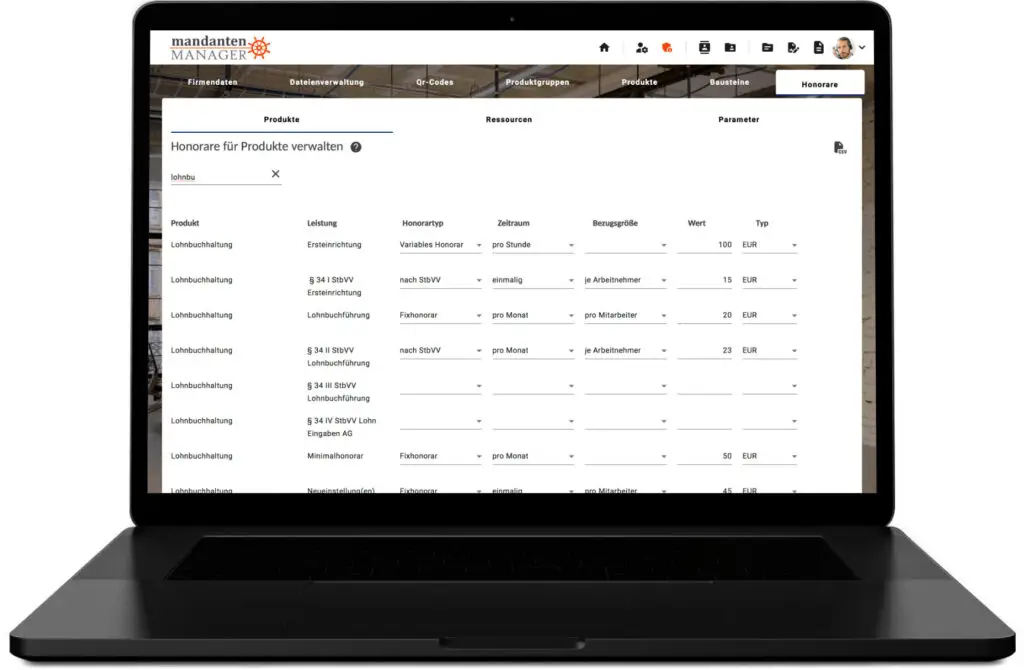
Task: Open 'Fixhonorar' dropdown in Minimalhonorar row
Action: pyautogui.click(x=441, y=456)
